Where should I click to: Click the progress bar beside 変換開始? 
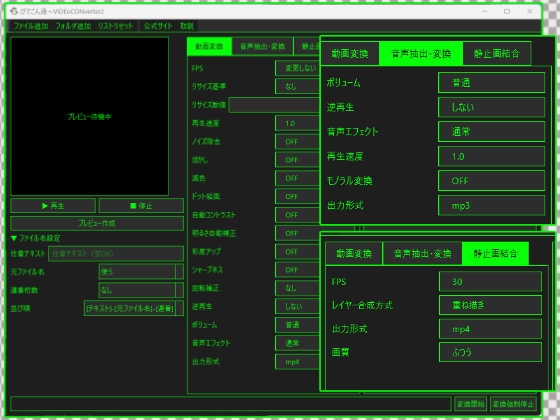[231, 404]
